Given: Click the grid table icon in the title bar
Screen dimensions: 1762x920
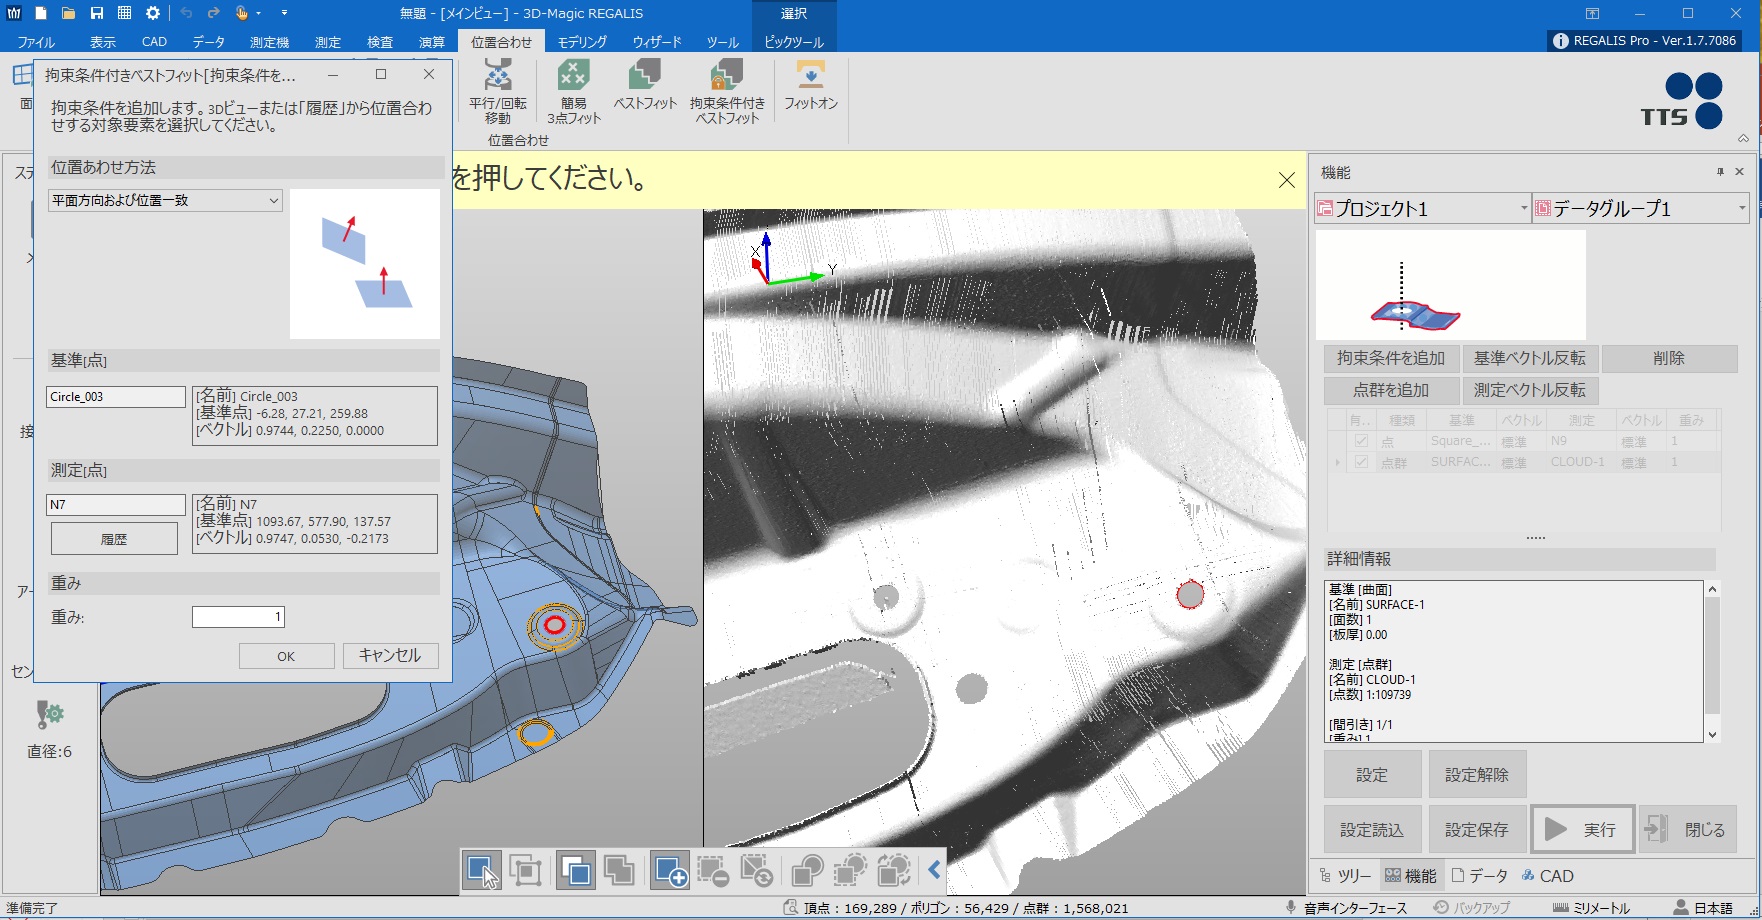Looking at the screenshot, I should click(x=124, y=13).
